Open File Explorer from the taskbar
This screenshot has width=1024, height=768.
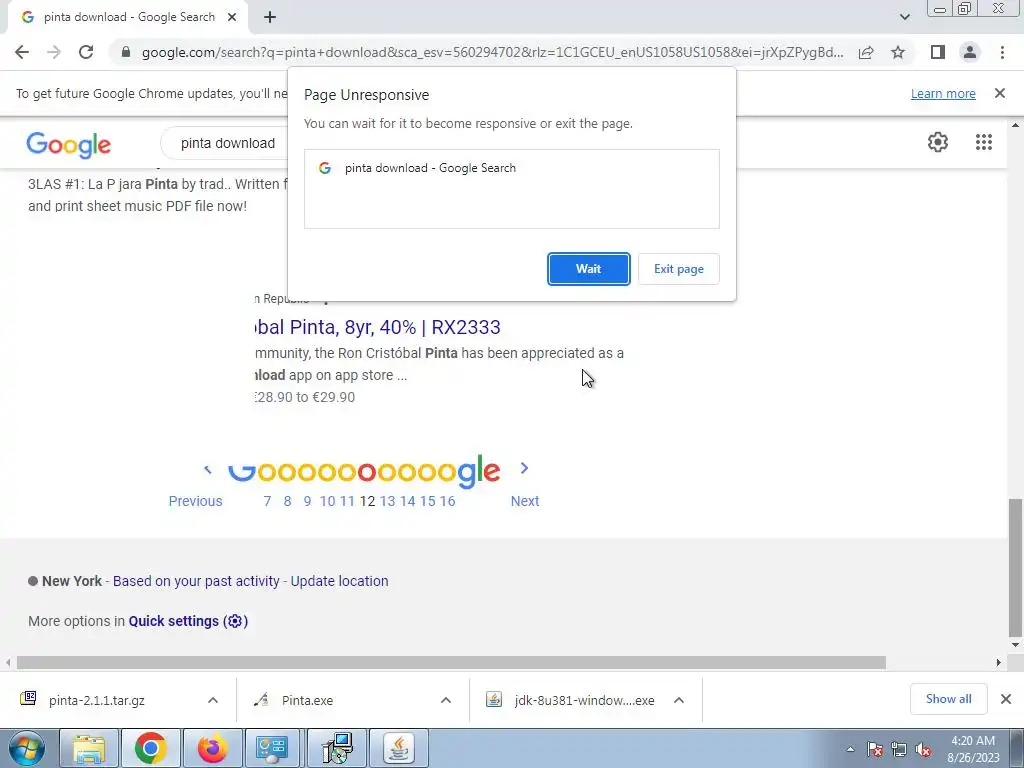[x=89, y=748]
